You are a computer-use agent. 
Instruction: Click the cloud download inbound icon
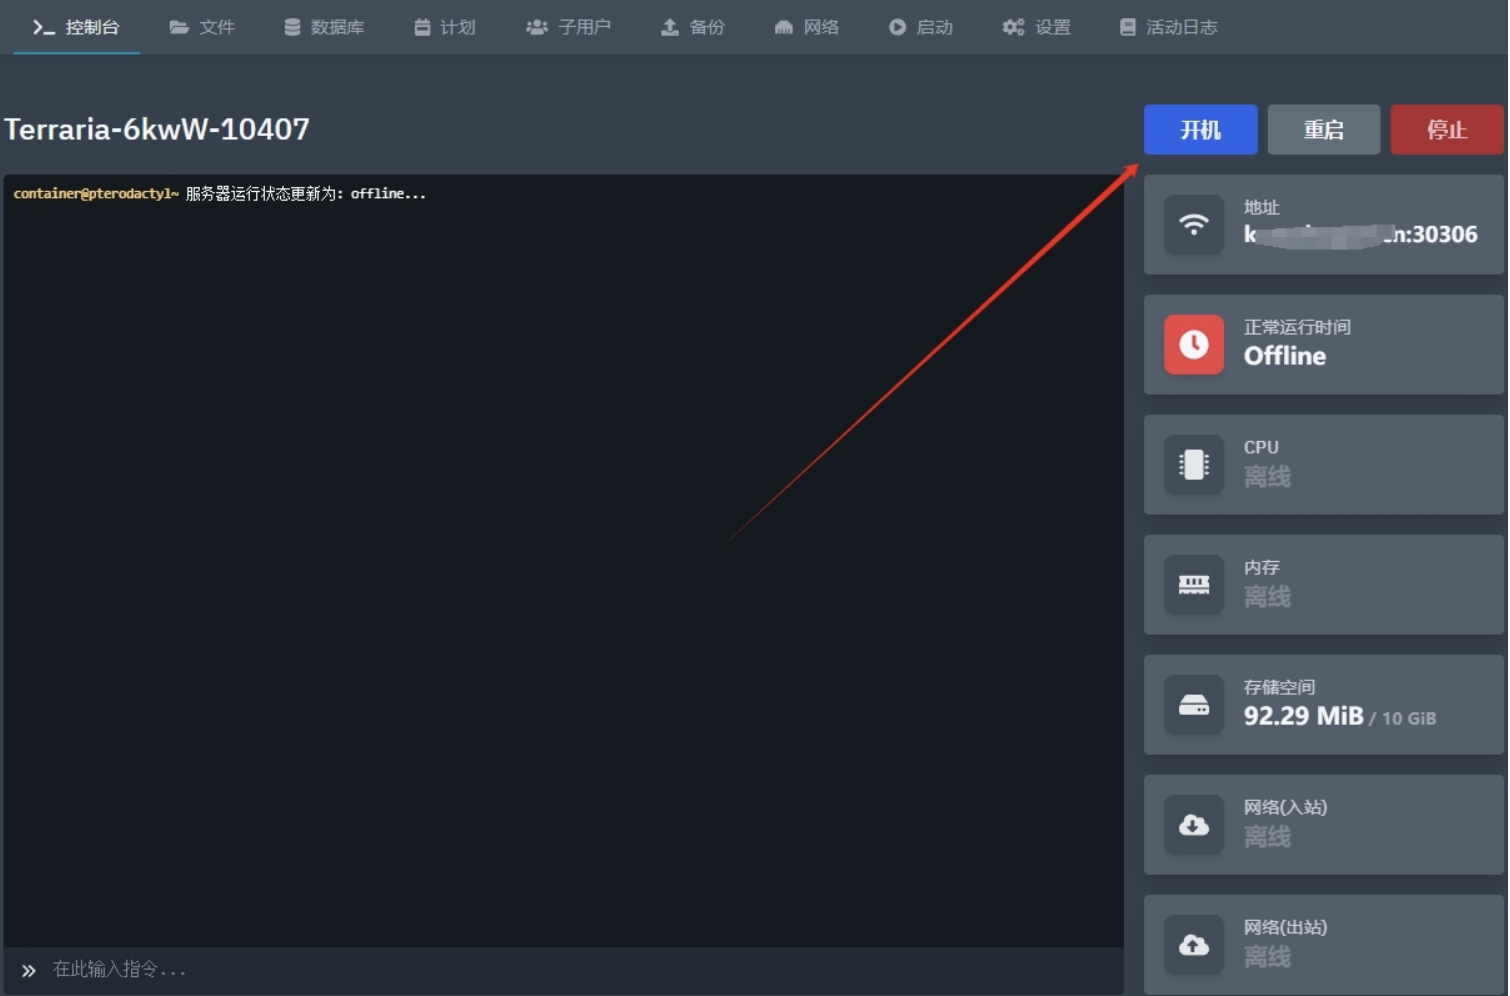click(1193, 824)
